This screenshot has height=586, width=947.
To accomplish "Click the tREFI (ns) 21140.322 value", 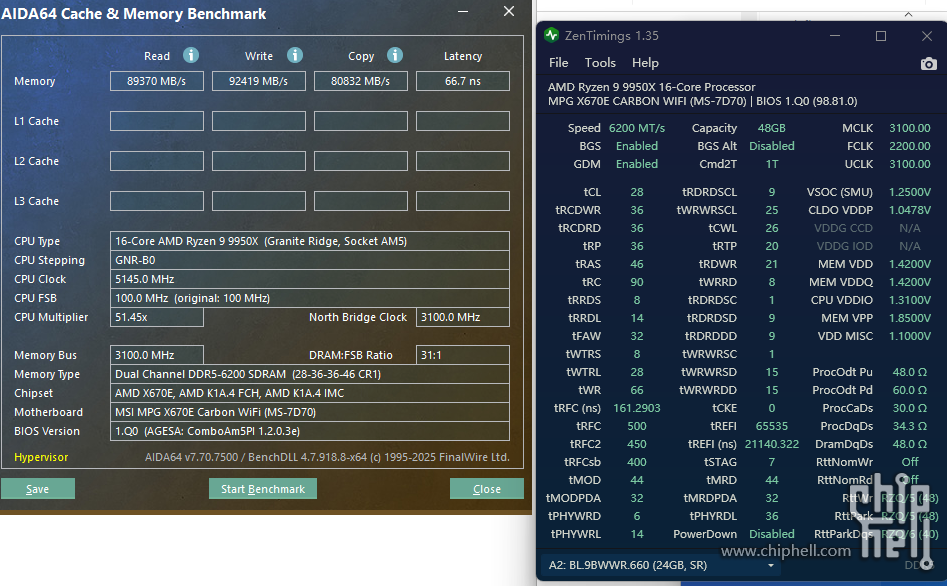I will pyautogui.click(x=771, y=444).
